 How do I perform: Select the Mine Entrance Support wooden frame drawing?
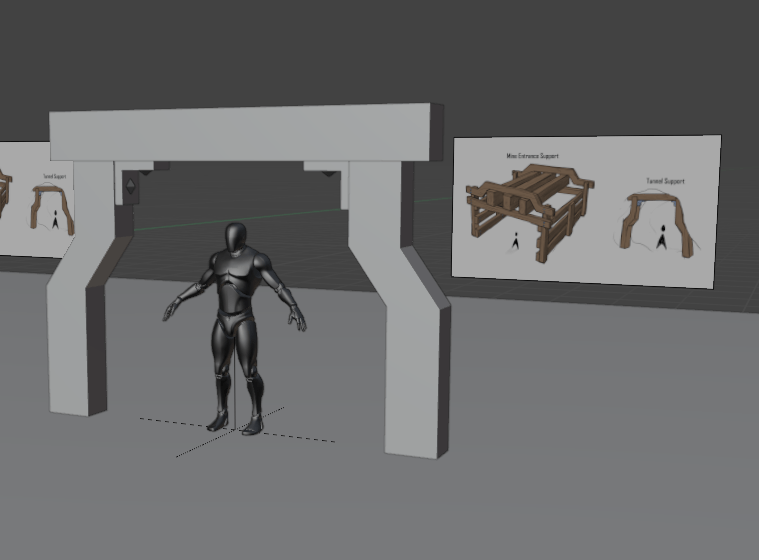[528, 208]
